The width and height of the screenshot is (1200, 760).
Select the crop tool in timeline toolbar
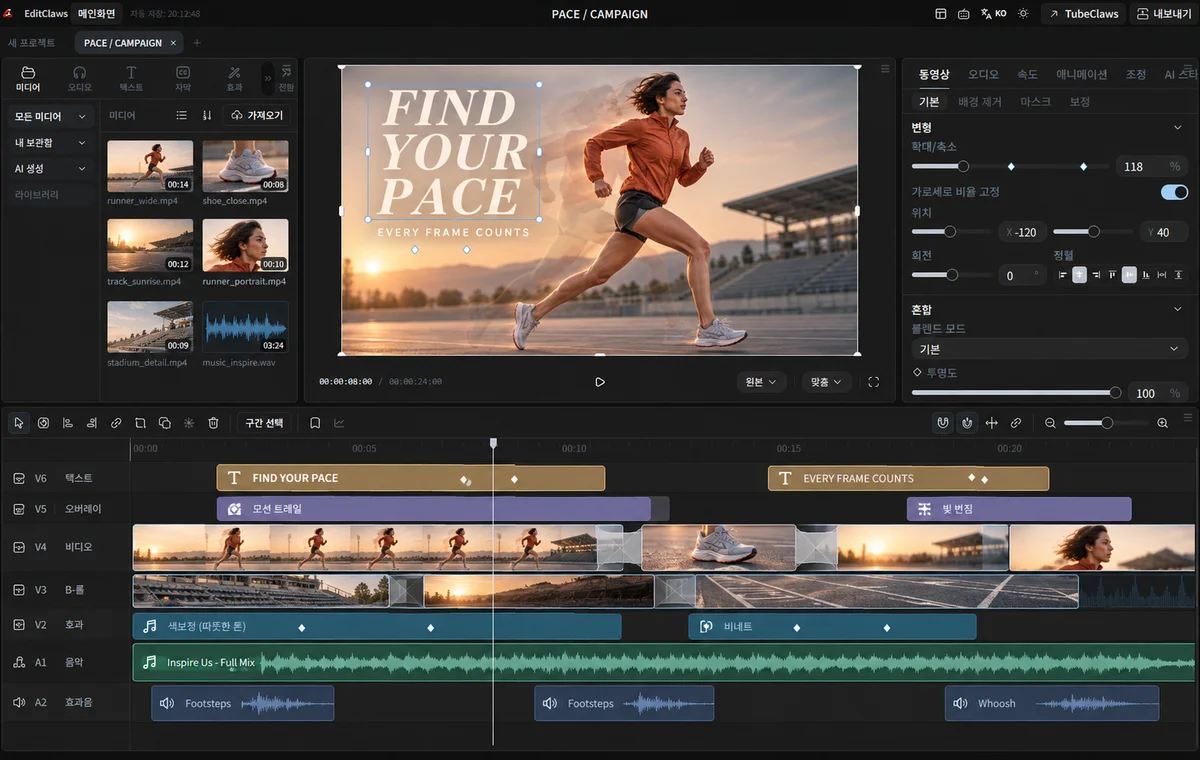[x=140, y=423]
